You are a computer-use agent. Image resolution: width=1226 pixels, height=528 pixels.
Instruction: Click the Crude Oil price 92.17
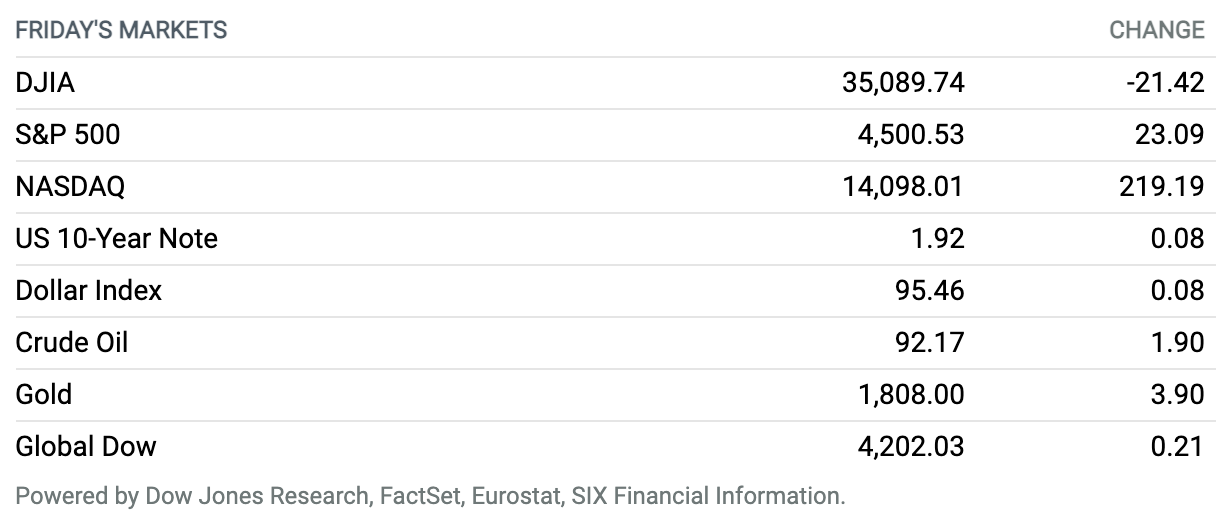pos(932,343)
